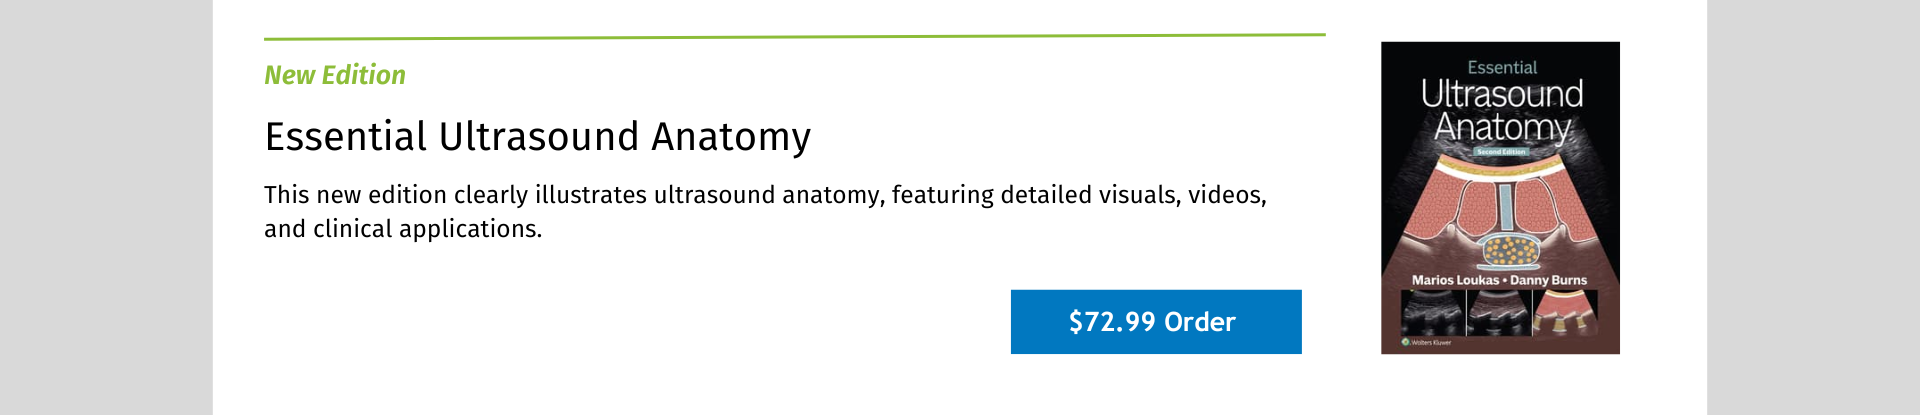
Task: Click the Wolters Kluwer logo on cover
Action: point(1427,342)
